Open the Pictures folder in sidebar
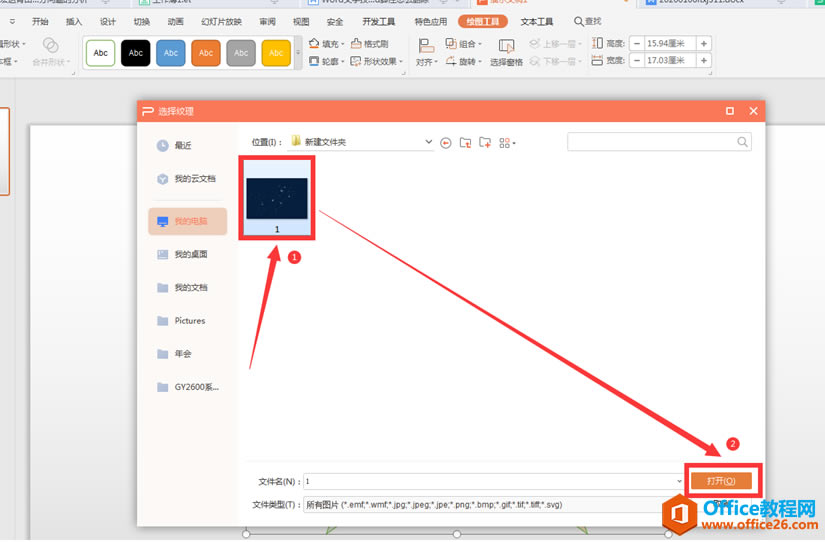 (188, 321)
